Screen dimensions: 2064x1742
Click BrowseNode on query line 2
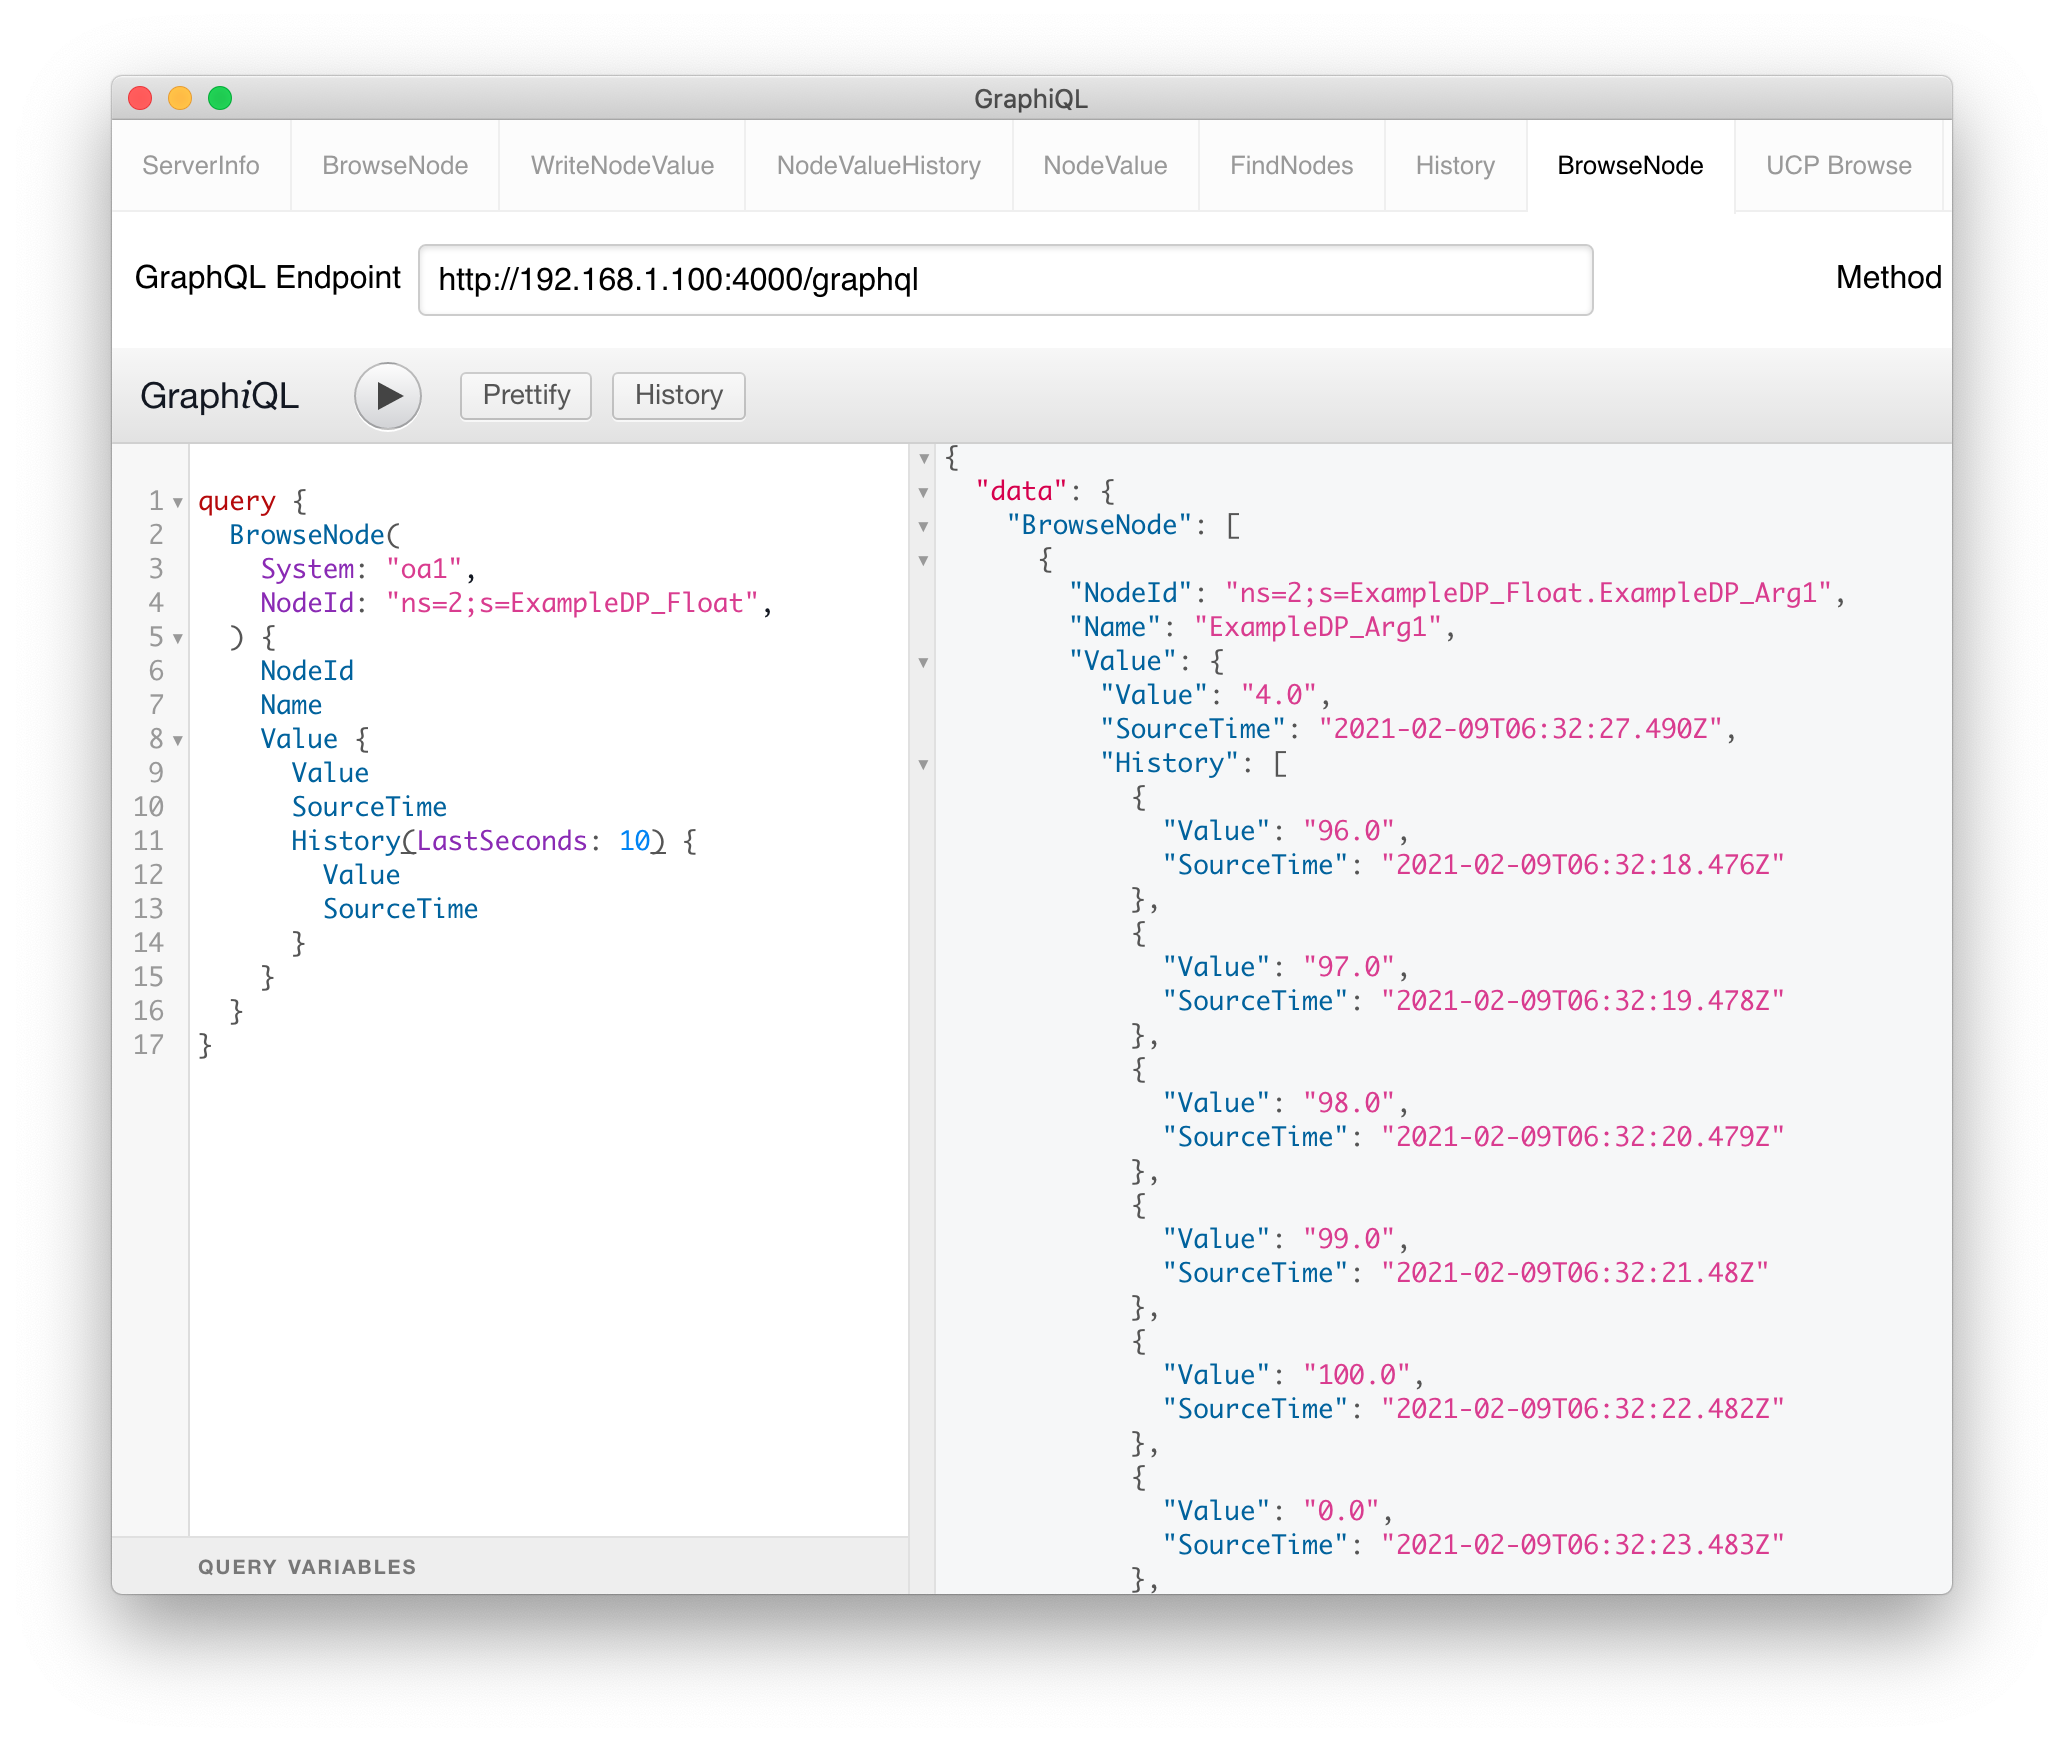(307, 535)
